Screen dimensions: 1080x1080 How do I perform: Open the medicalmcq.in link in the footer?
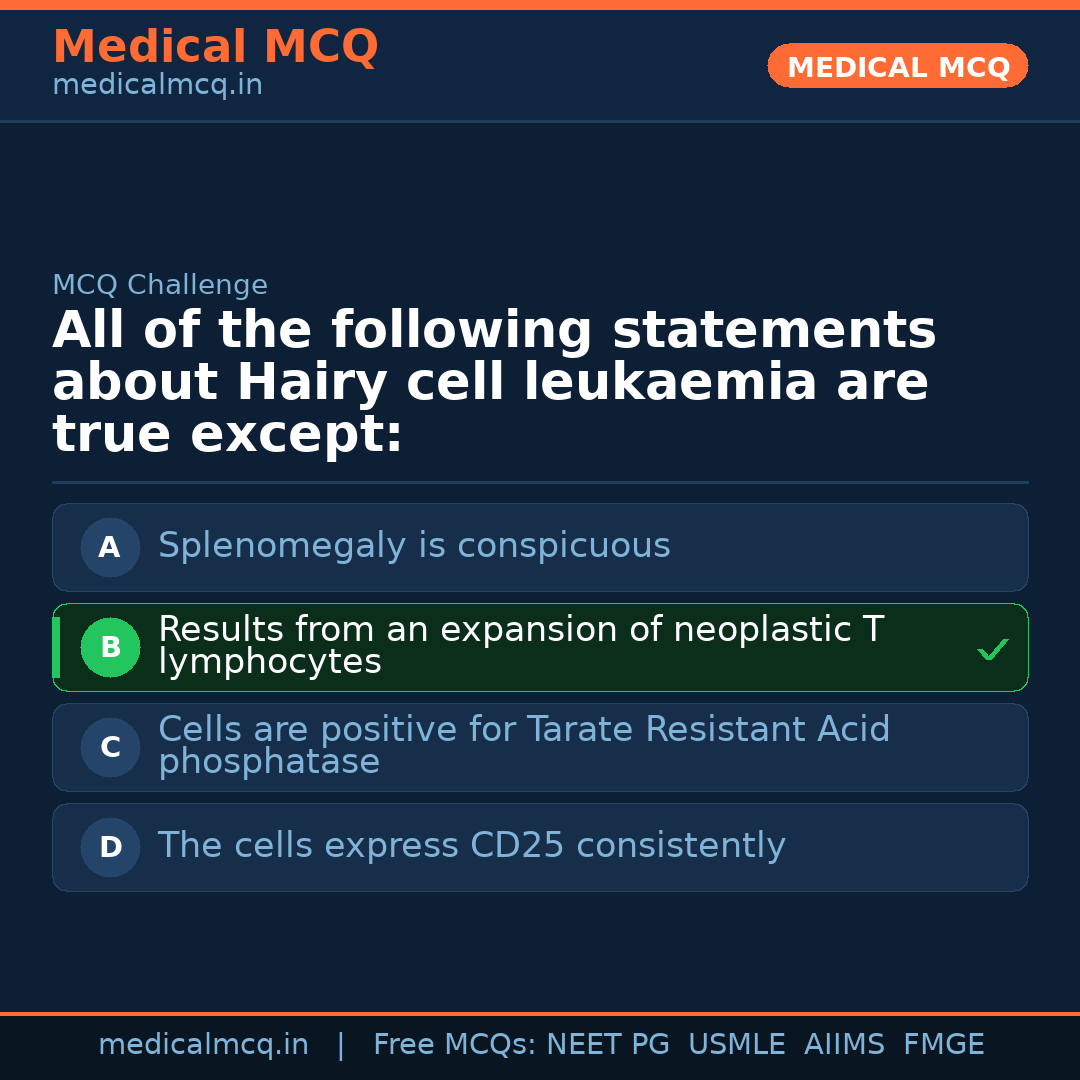click(203, 1045)
